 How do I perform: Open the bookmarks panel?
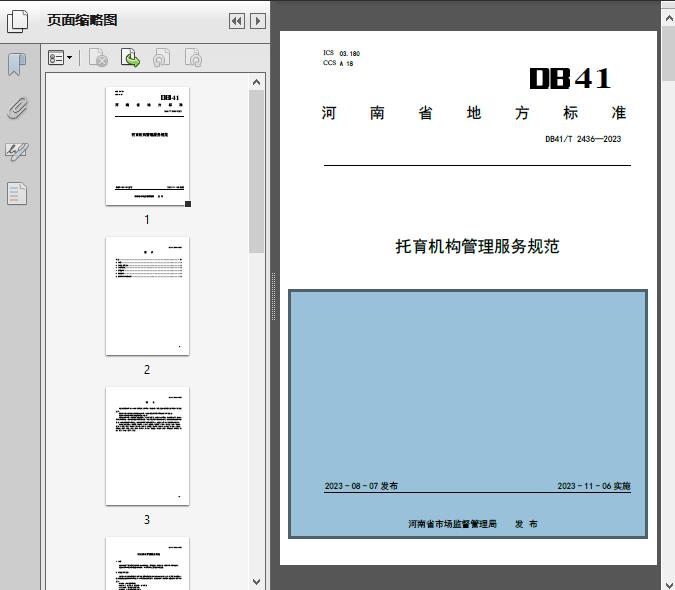[17, 65]
